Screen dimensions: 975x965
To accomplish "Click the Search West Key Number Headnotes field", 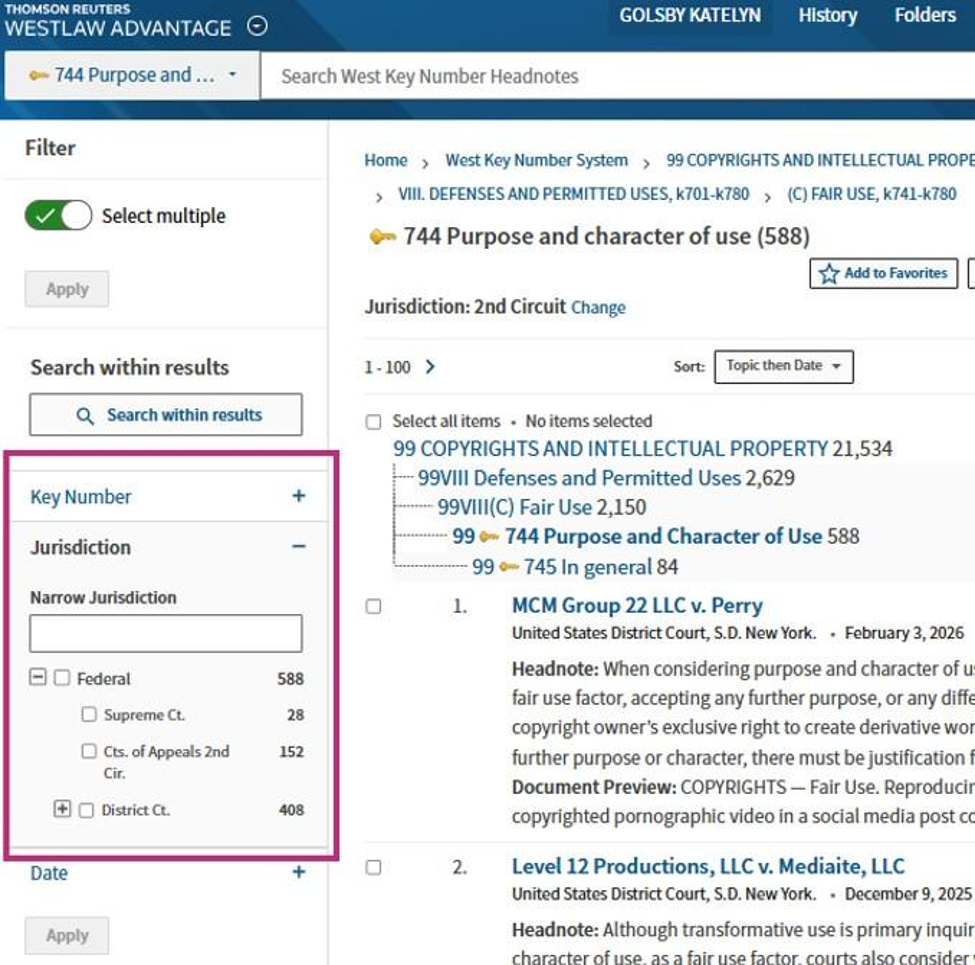I will 618,76.
